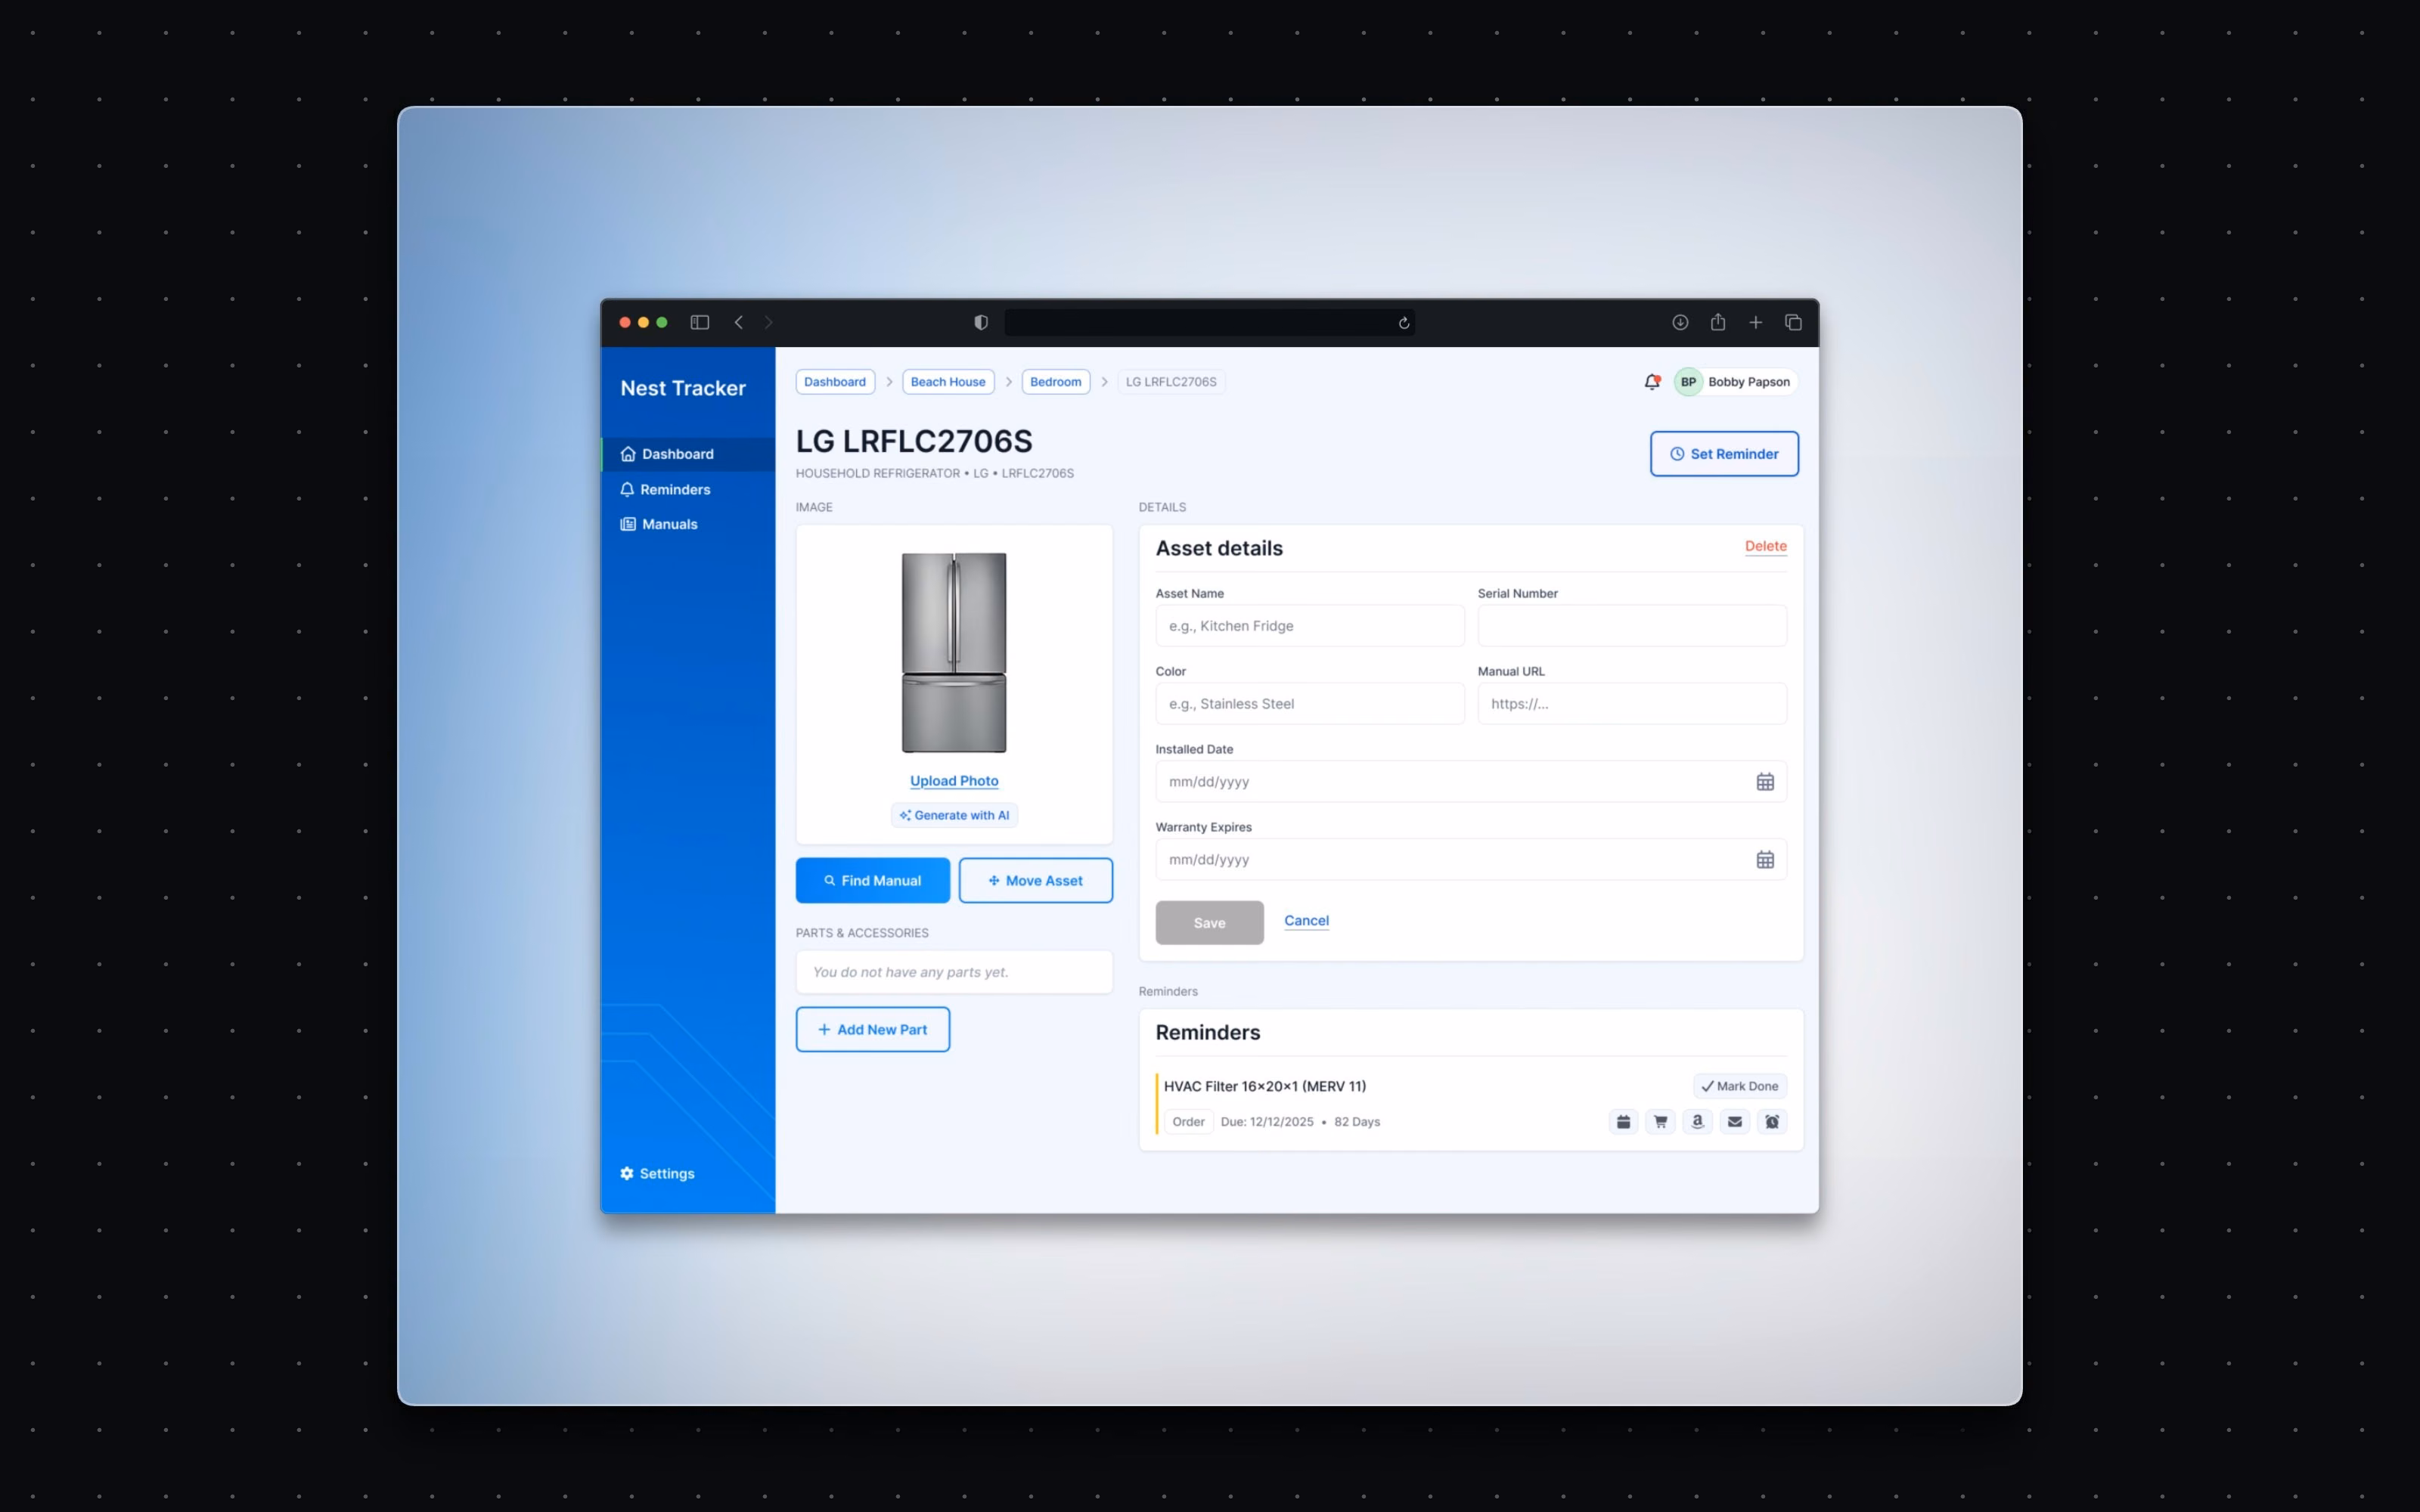This screenshot has width=2420, height=1512.
Task: Open Warranty Expires calendar picker icon
Action: [1765, 860]
